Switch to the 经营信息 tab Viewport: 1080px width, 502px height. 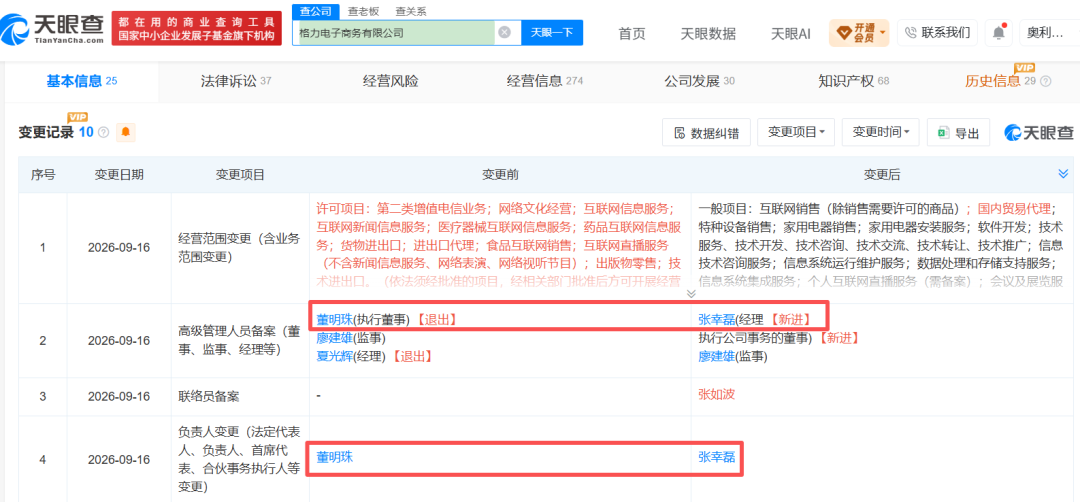click(544, 81)
